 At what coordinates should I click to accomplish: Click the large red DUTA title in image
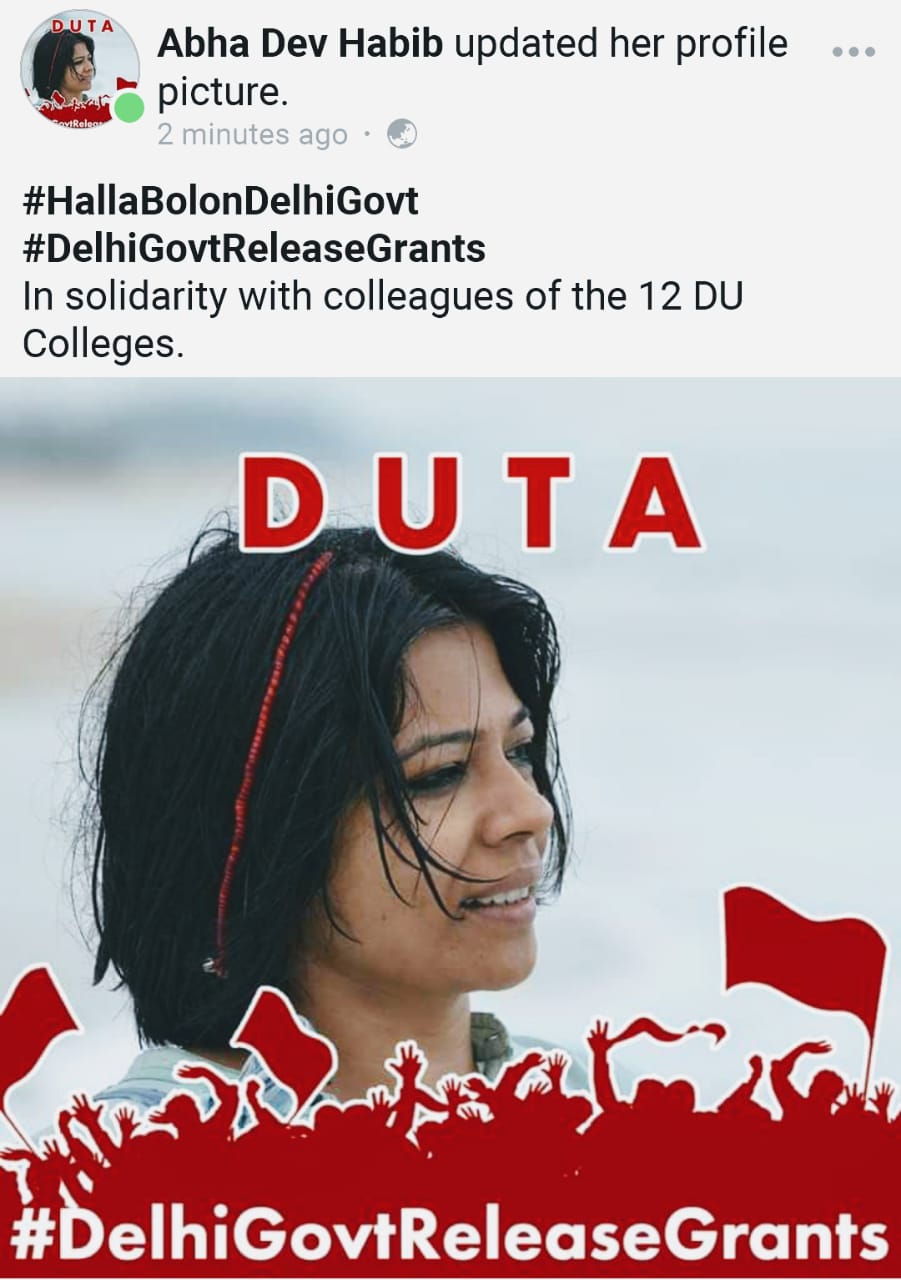(471, 503)
